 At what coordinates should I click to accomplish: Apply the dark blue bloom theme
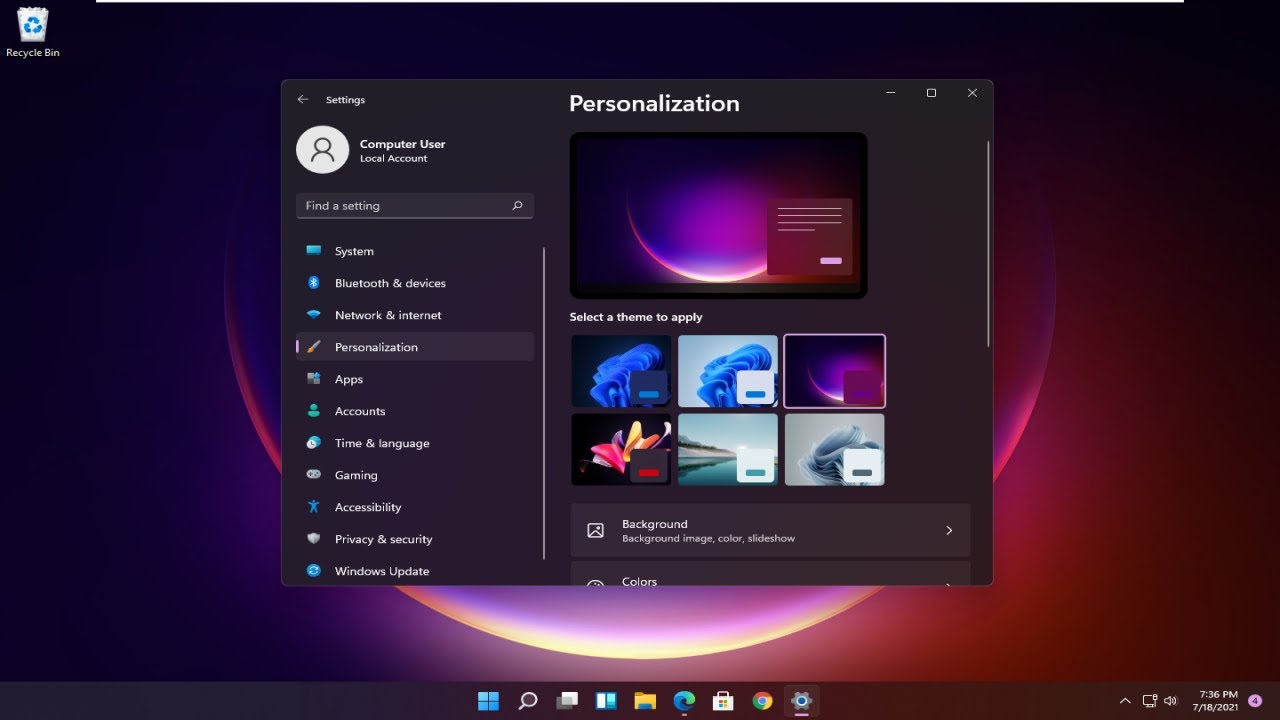click(x=621, y=371)
